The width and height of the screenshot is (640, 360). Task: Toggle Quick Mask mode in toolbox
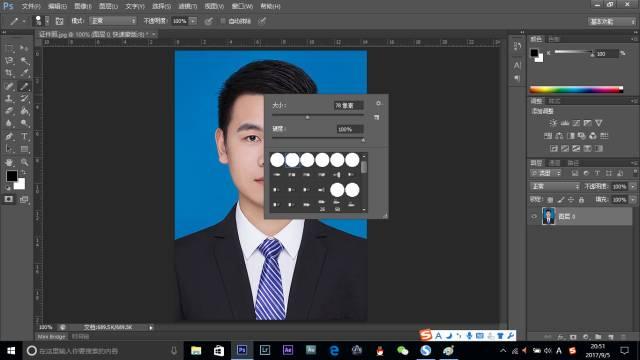(x=9, y=199)
